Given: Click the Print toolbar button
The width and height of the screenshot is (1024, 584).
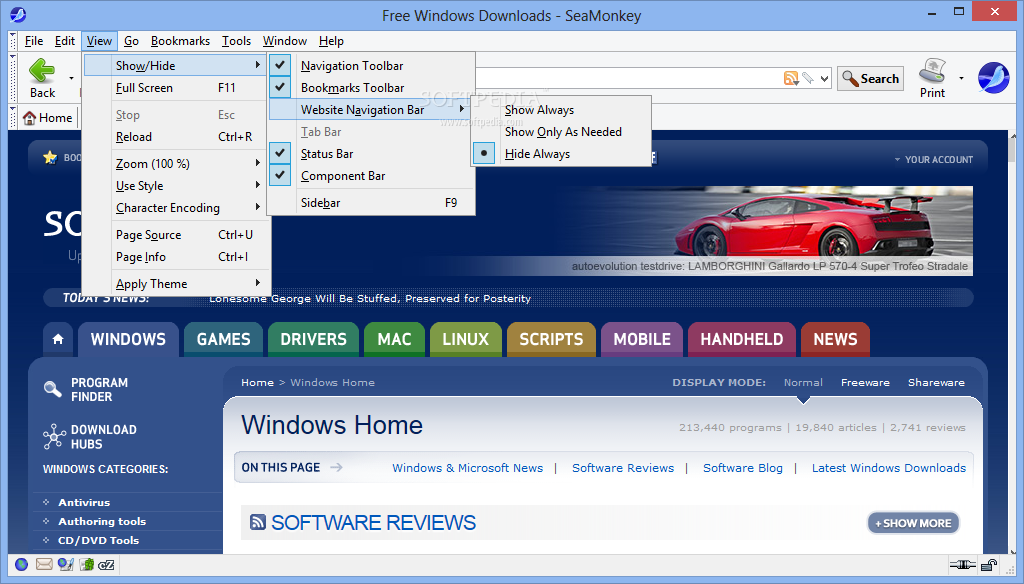Looking at the screenshot, I should [933, 78].
